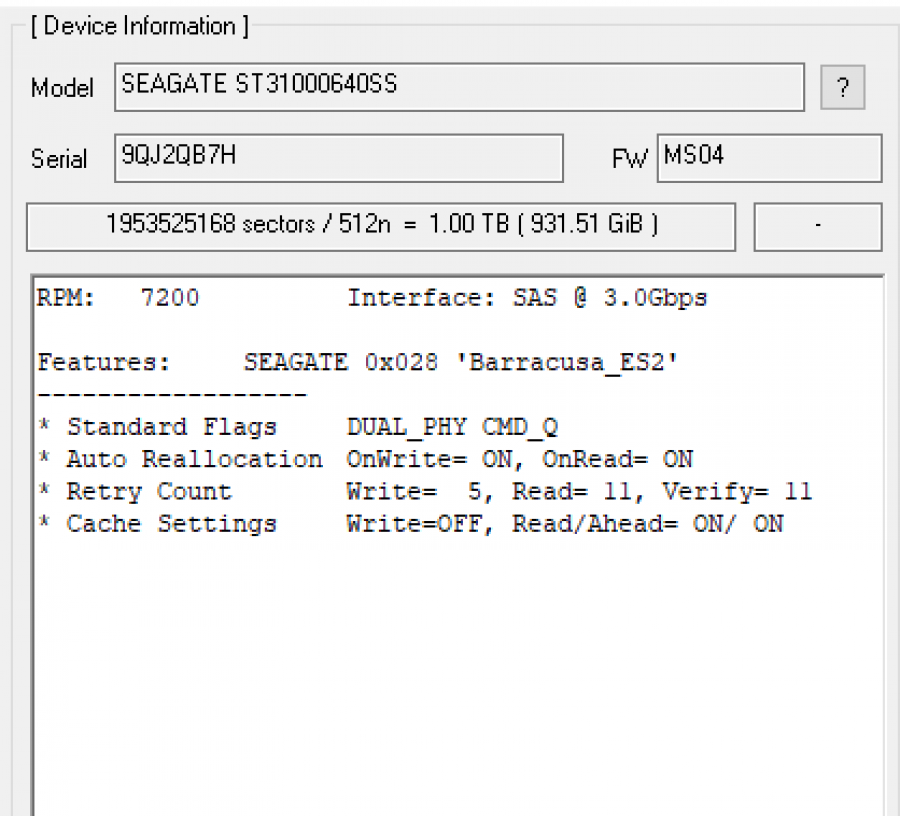Screen dimensions: 900x816
Task: Select the Features SEAGATE Barracusa_ES2 line
Action: coord(358,363)
